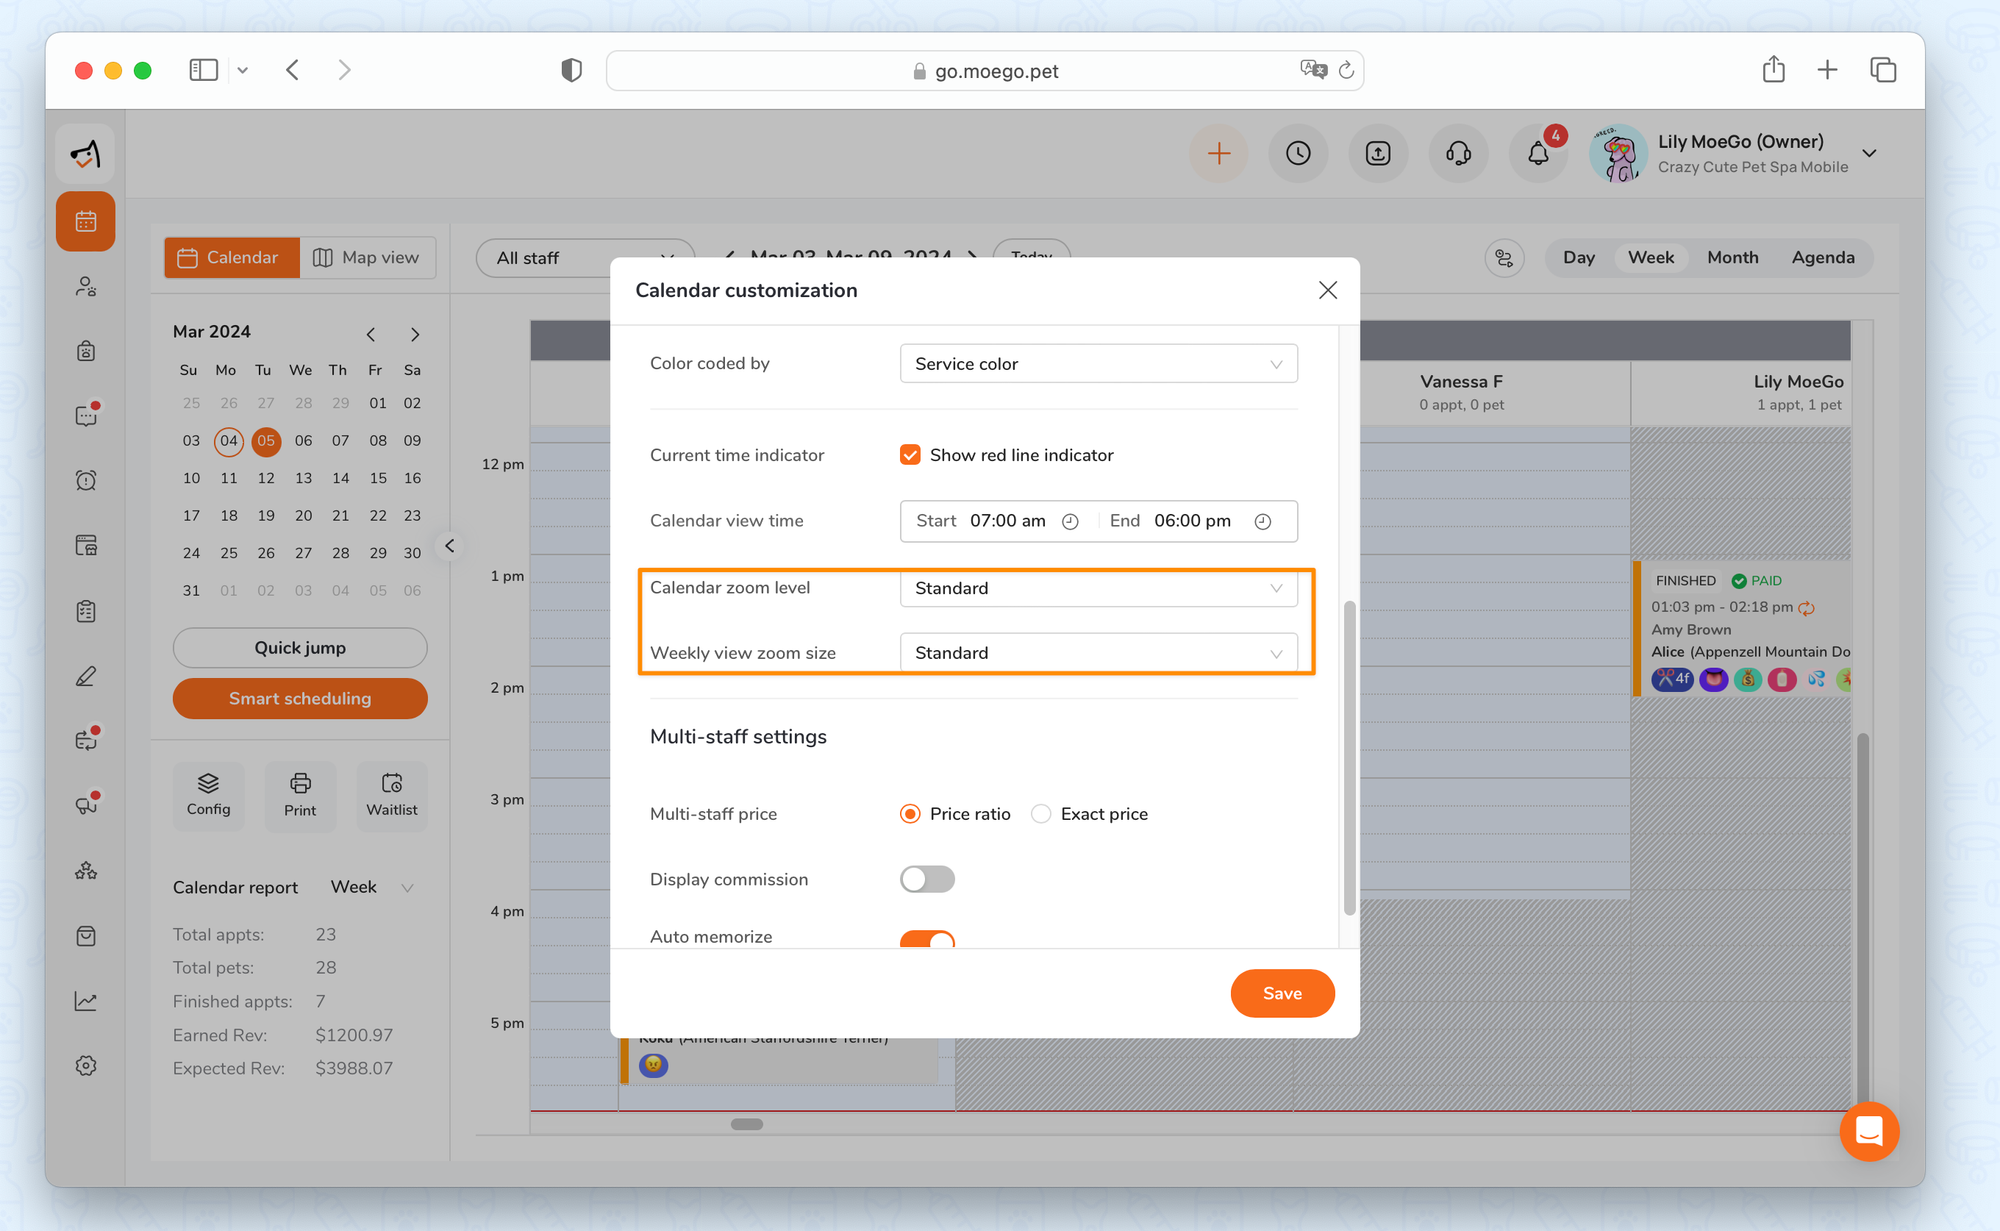
Task: Click the notification bell icon
Action: [1538, 153]
